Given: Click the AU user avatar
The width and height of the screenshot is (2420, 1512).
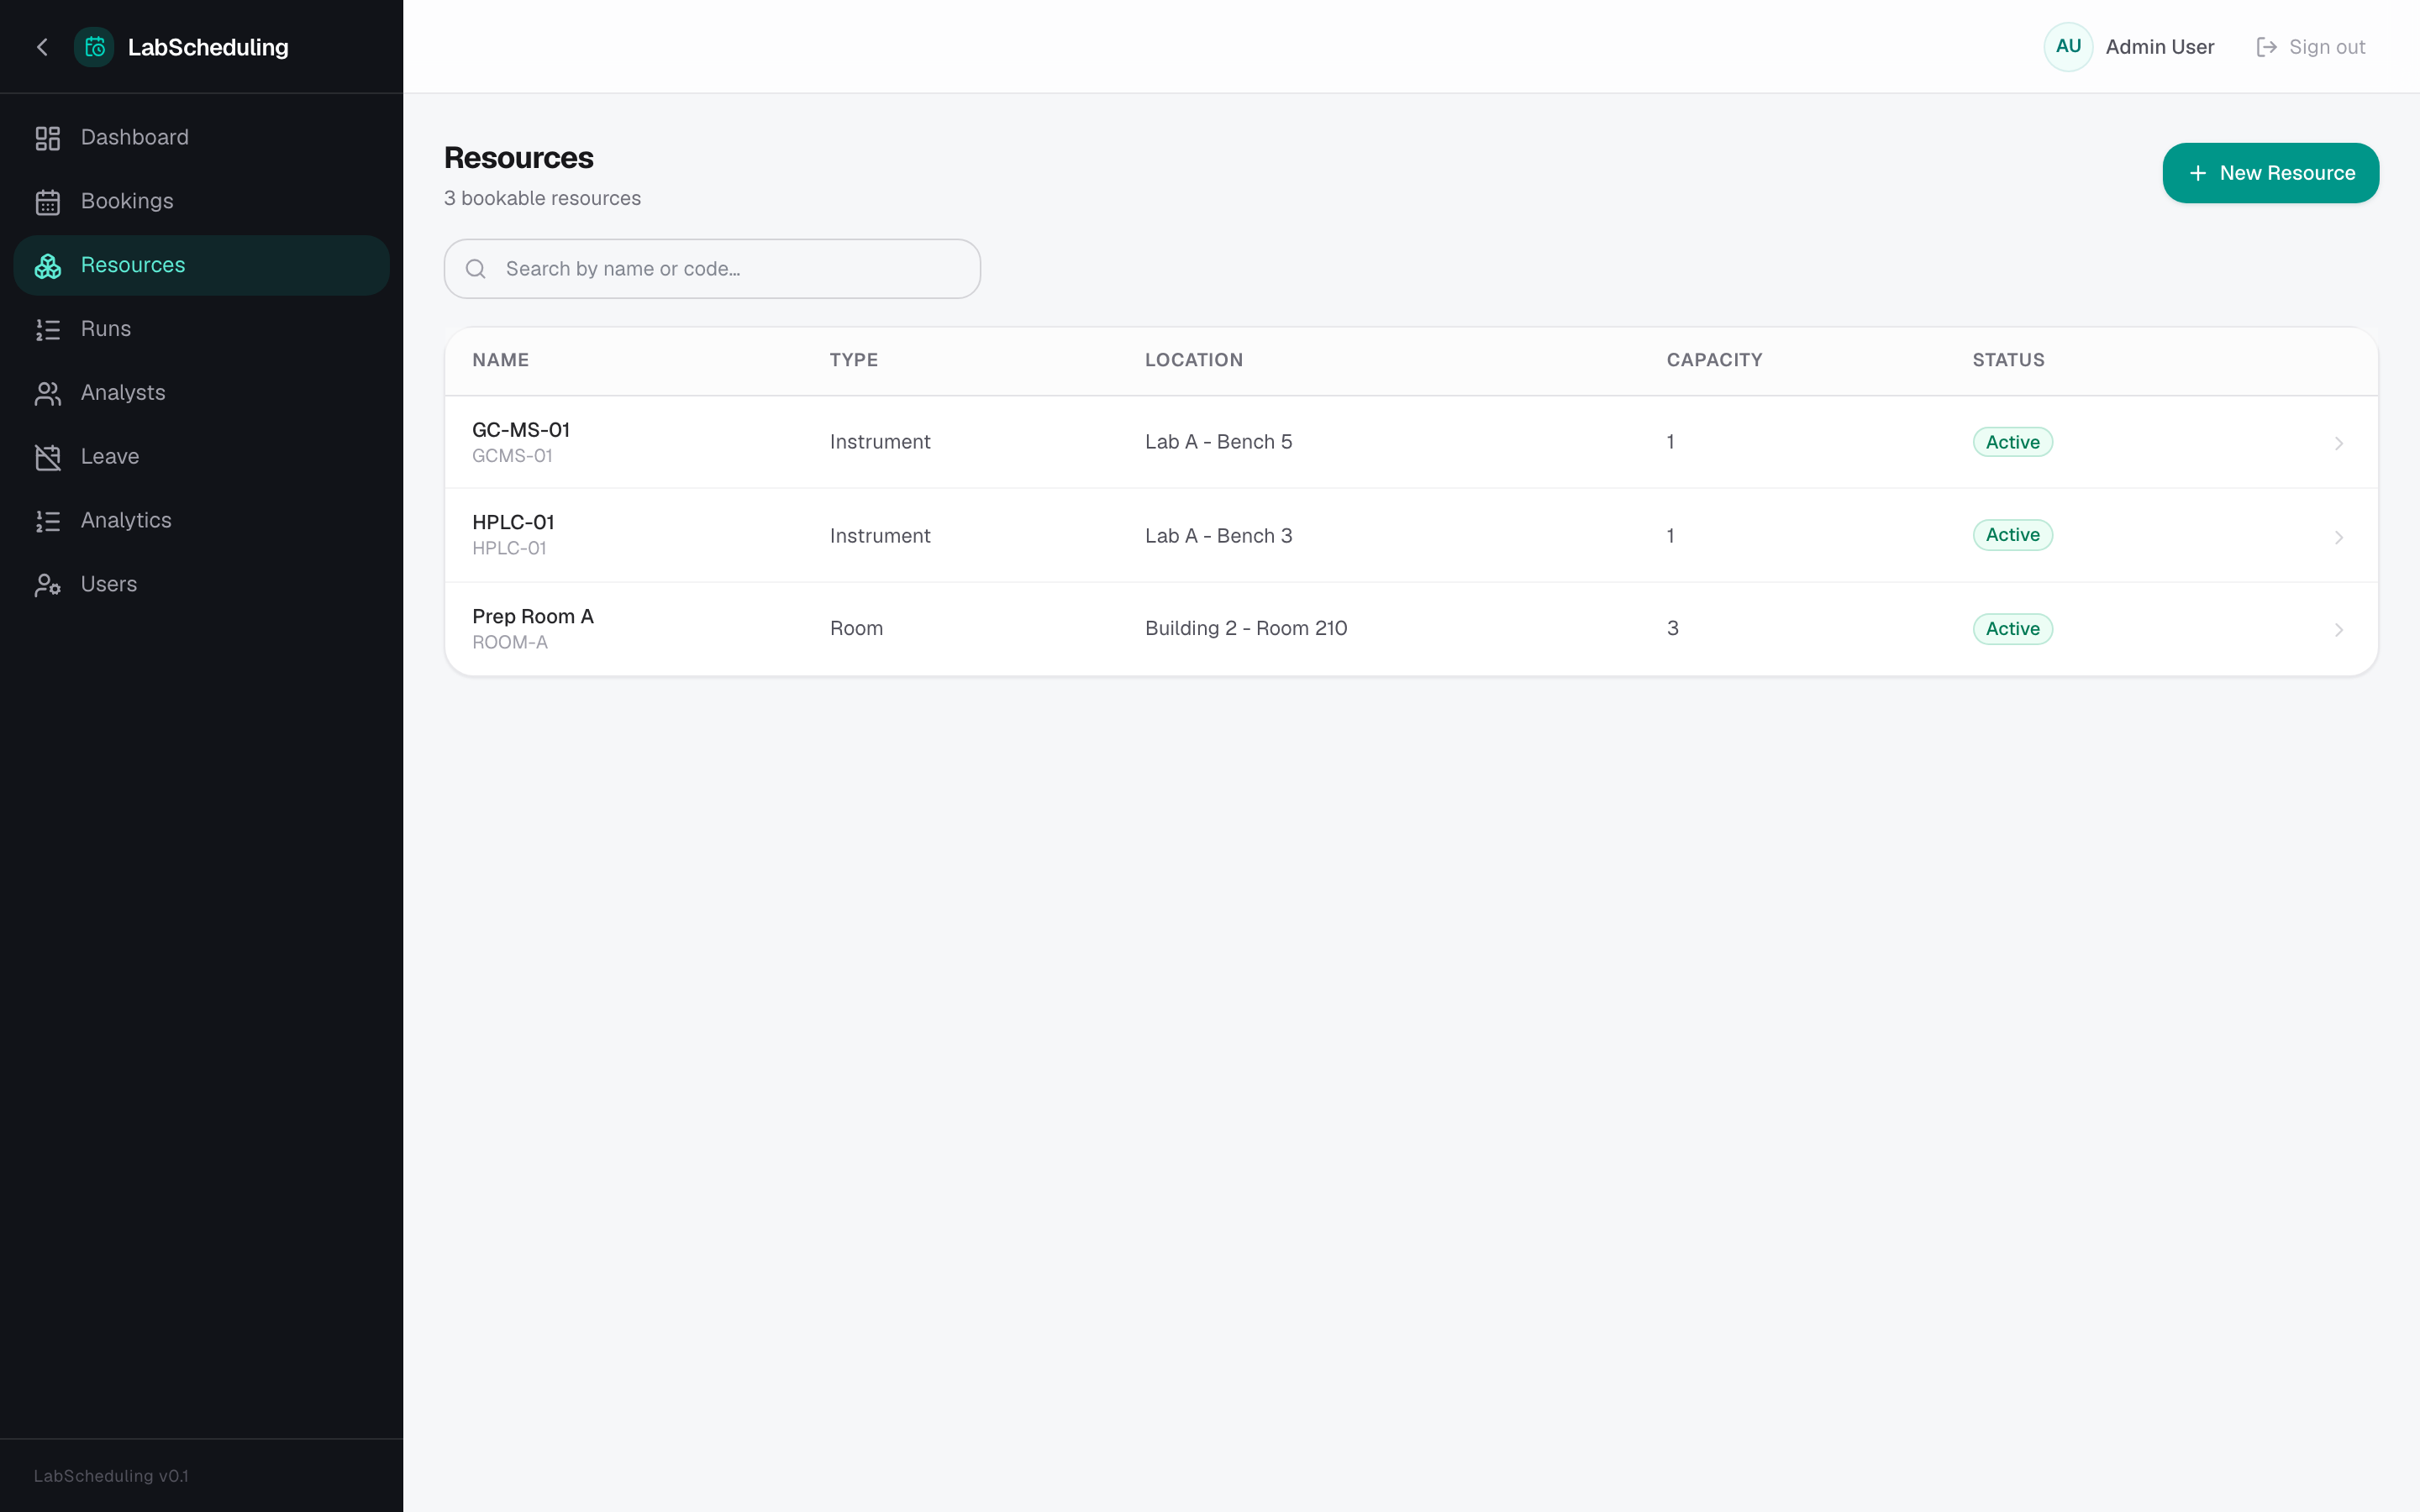Looking at the screenshot, I should (2068, 47).
